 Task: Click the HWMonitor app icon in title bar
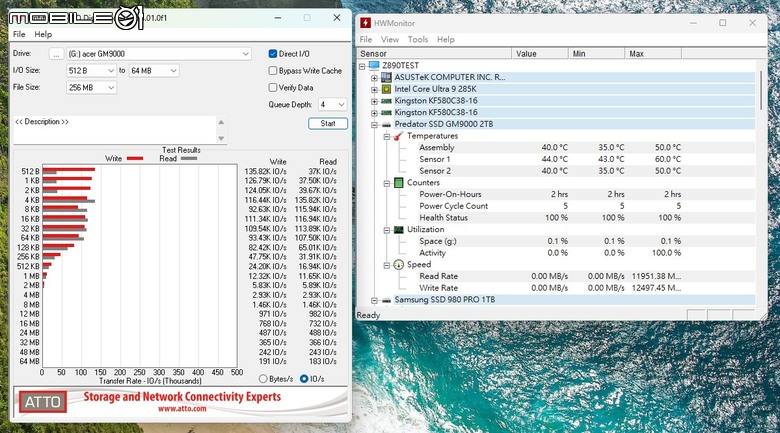(366, 23)
